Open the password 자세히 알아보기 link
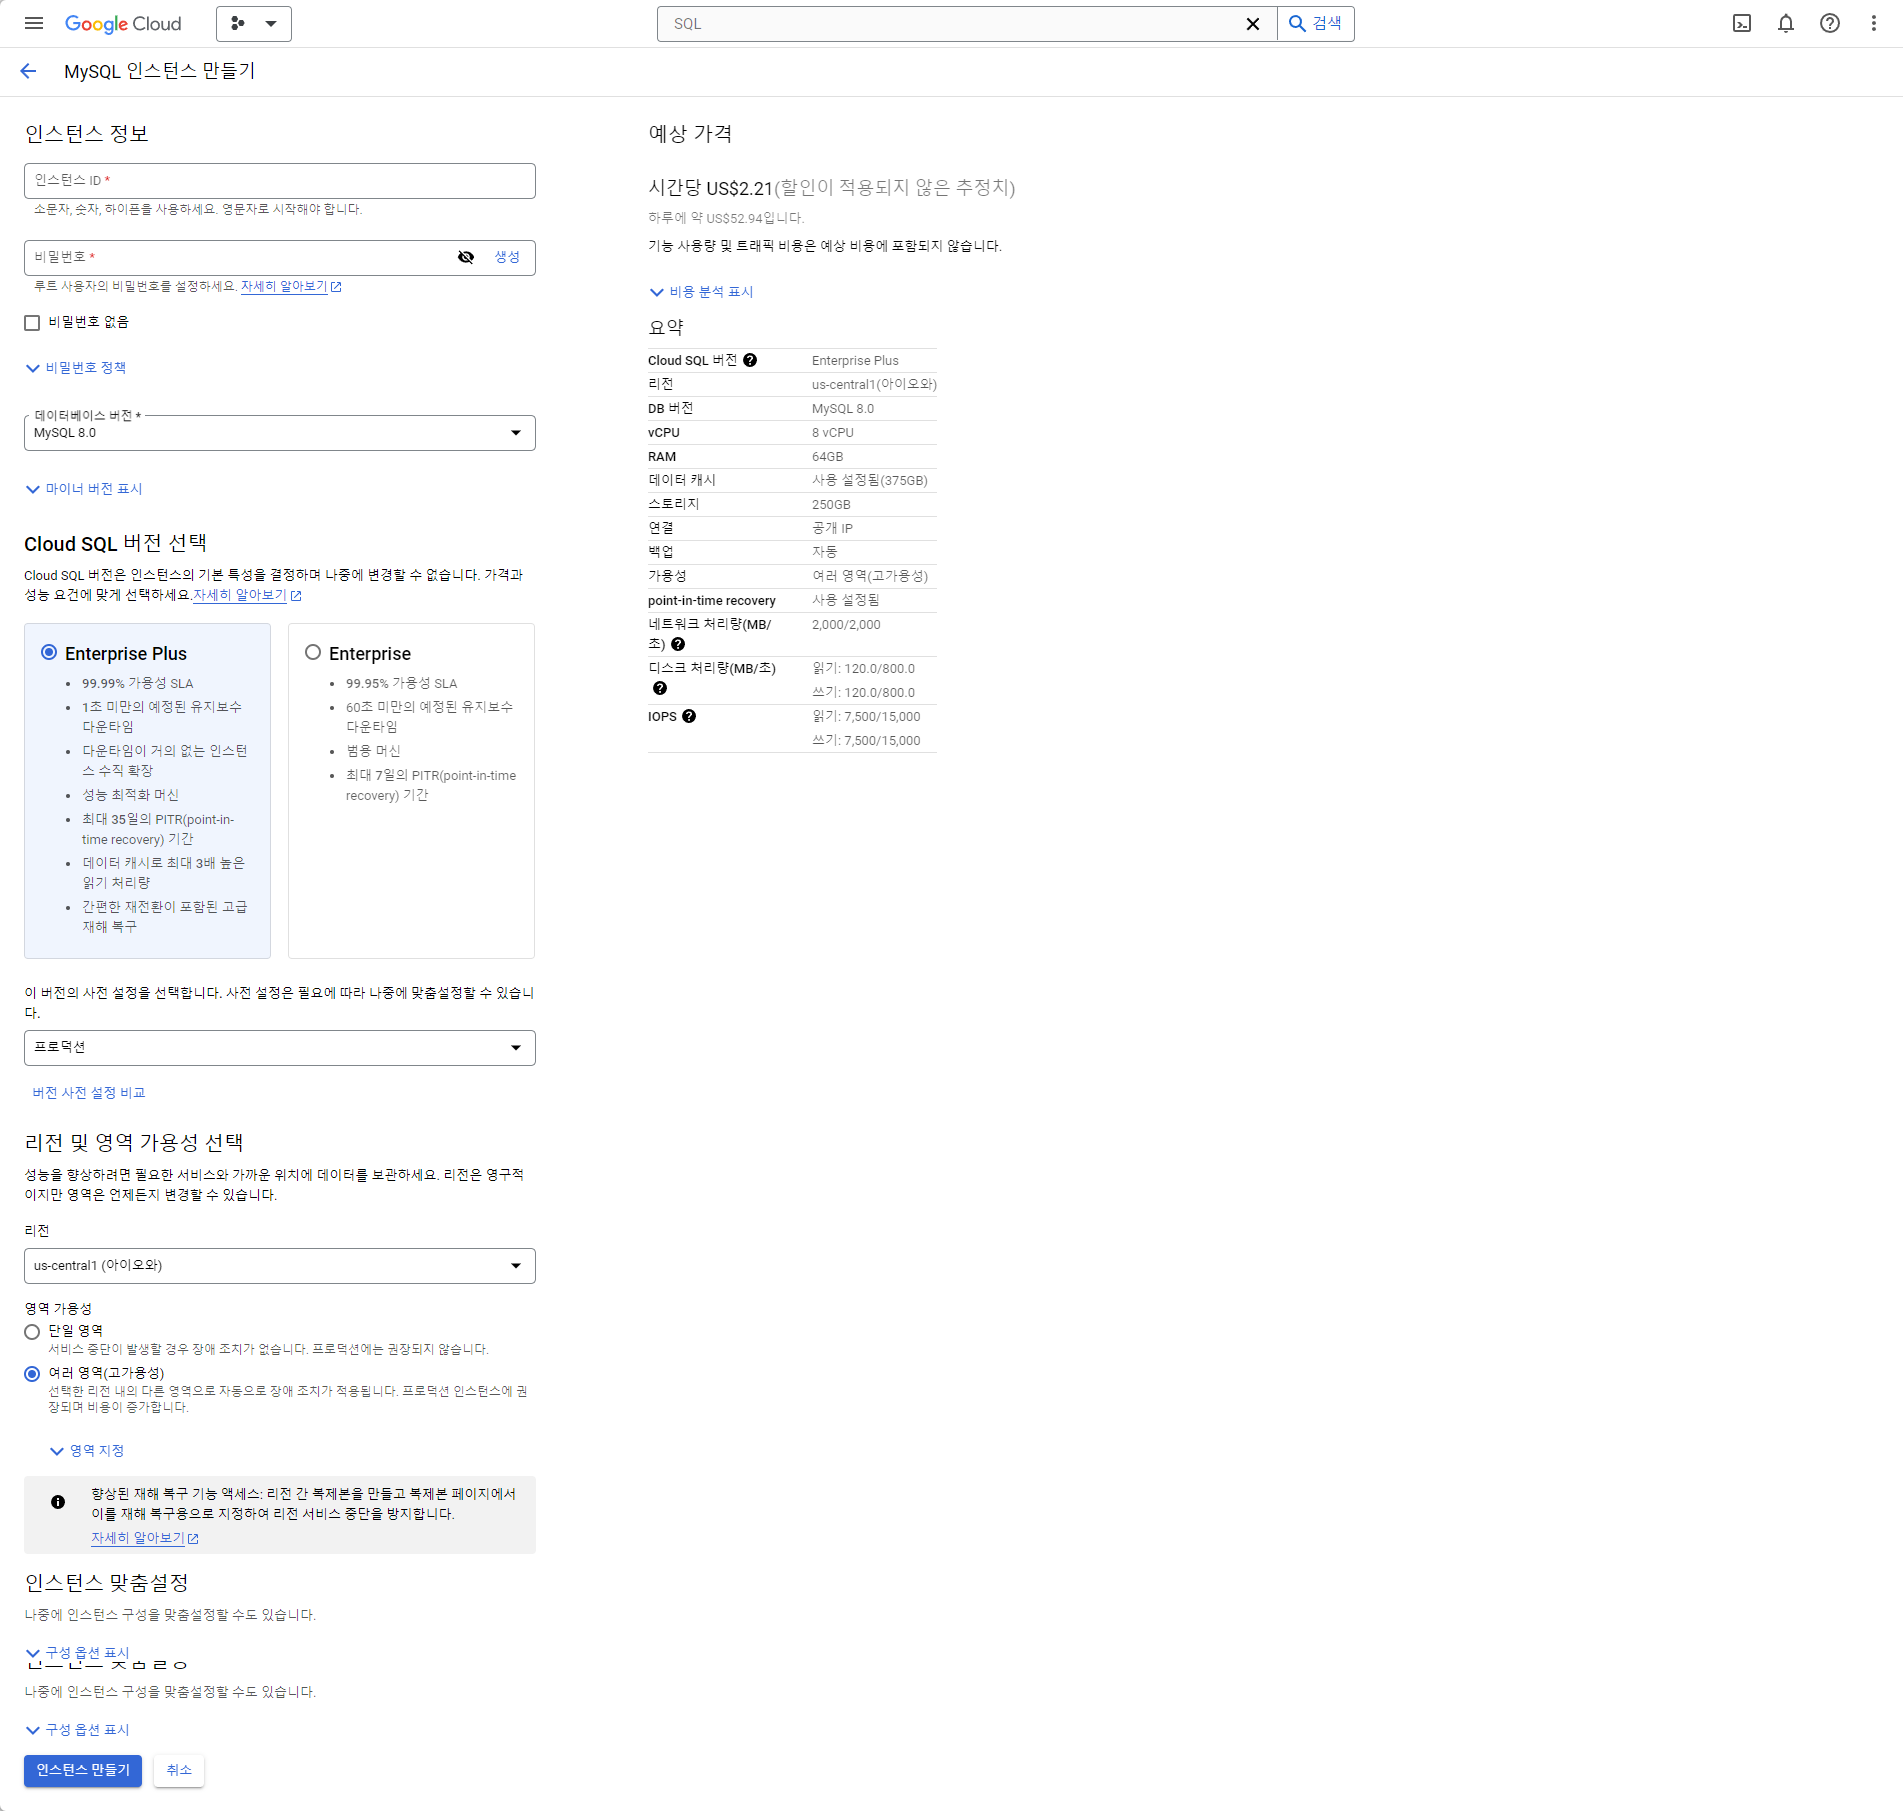Viewport: 1903px width, 1811px height. tap(284, 287)
